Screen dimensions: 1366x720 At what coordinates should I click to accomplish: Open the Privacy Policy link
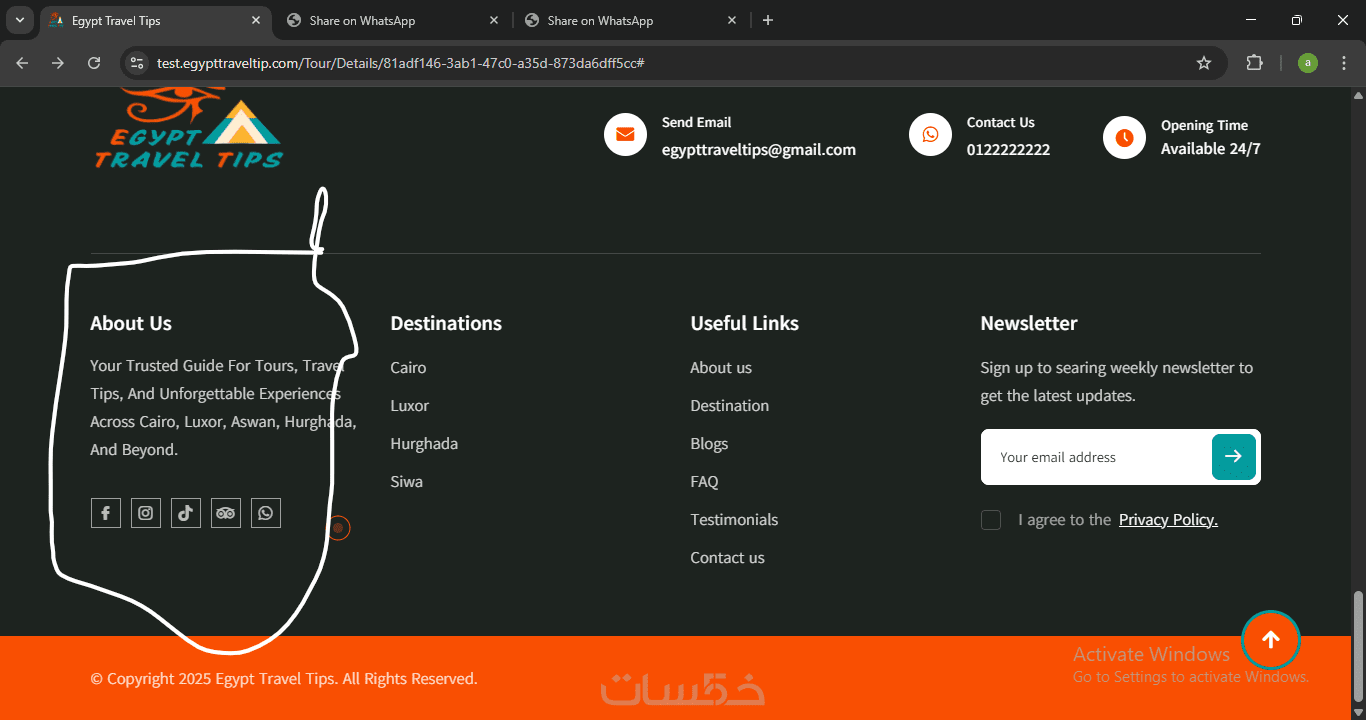coord(1168,520)
